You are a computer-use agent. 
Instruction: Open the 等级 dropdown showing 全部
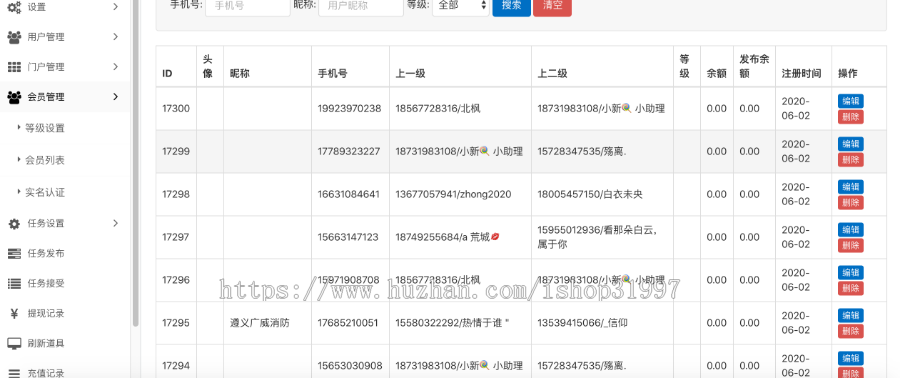click(461, 6)
